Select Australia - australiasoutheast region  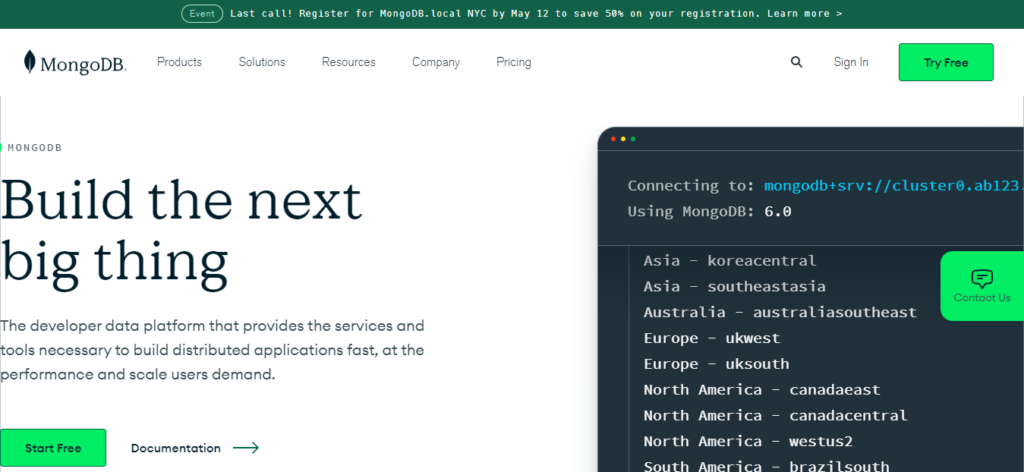pyautogui.click(x=780, y=312)
